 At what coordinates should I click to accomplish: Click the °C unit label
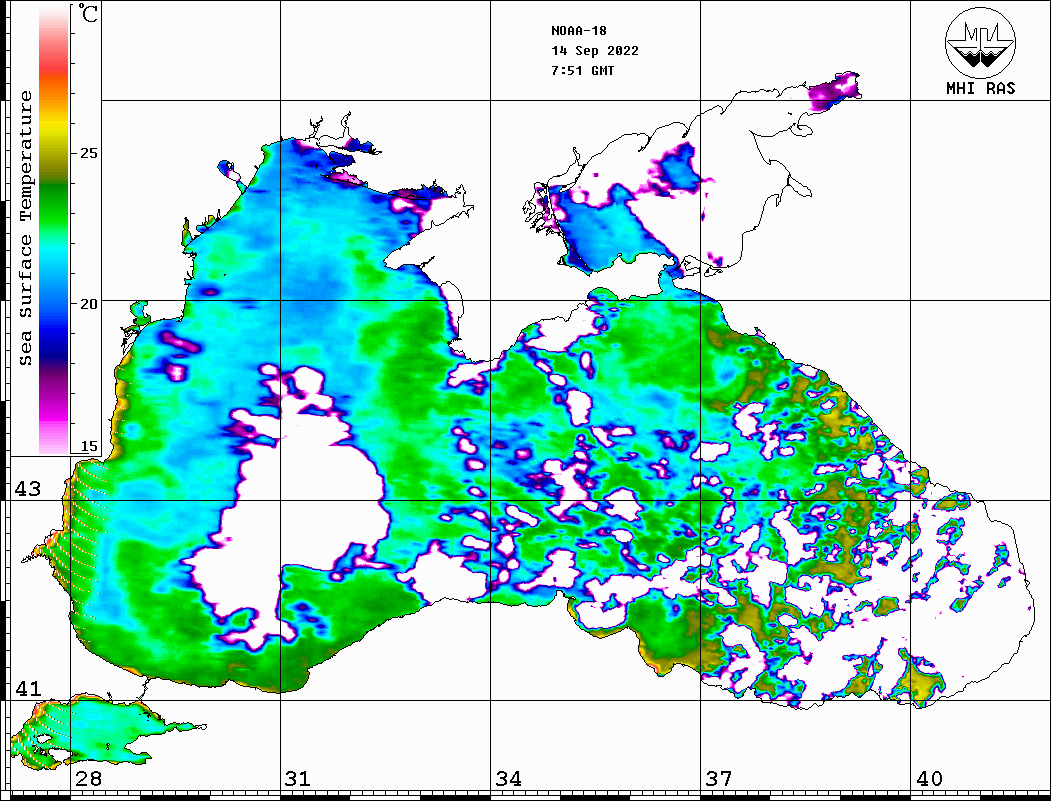(88, 13)
